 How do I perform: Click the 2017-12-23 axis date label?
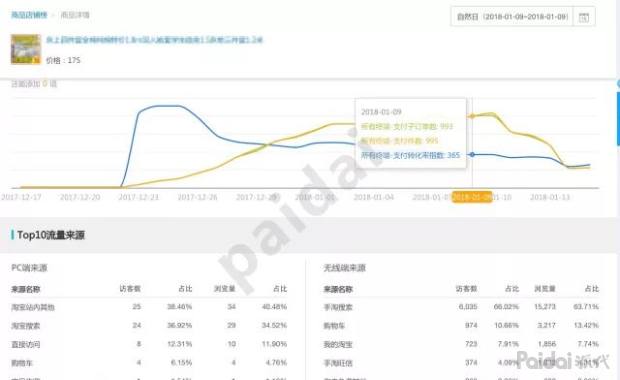click(139, 197)
